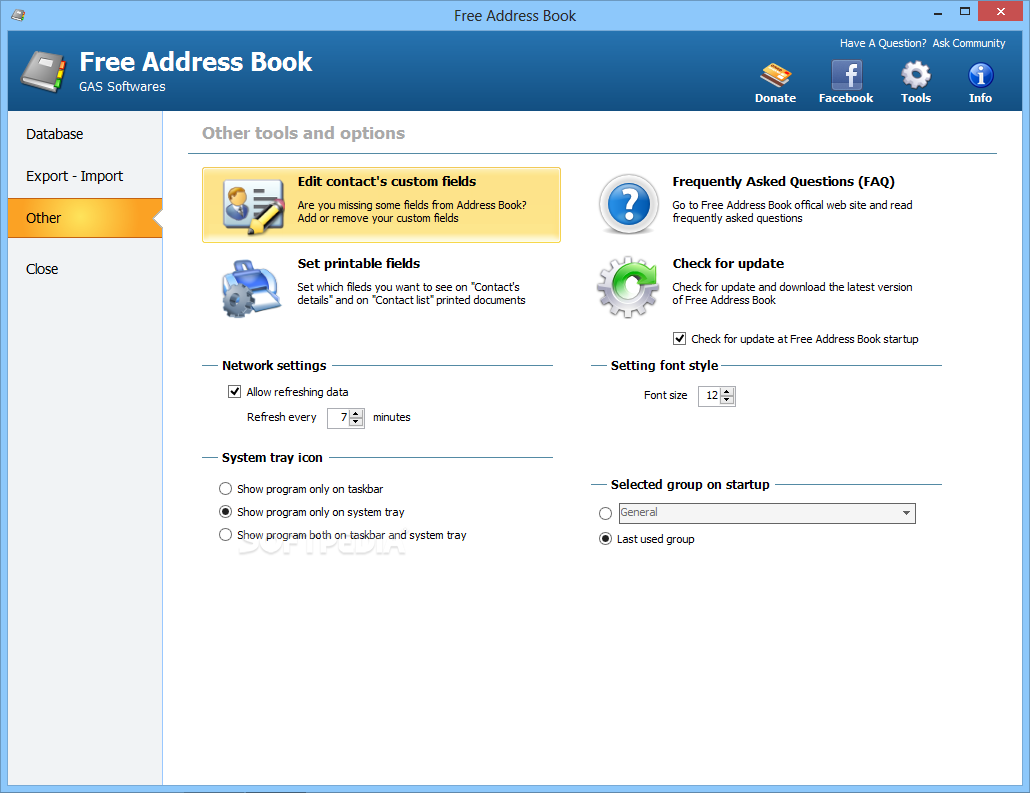
Task: Click Check for update title
Action: [x=728, y=264]
